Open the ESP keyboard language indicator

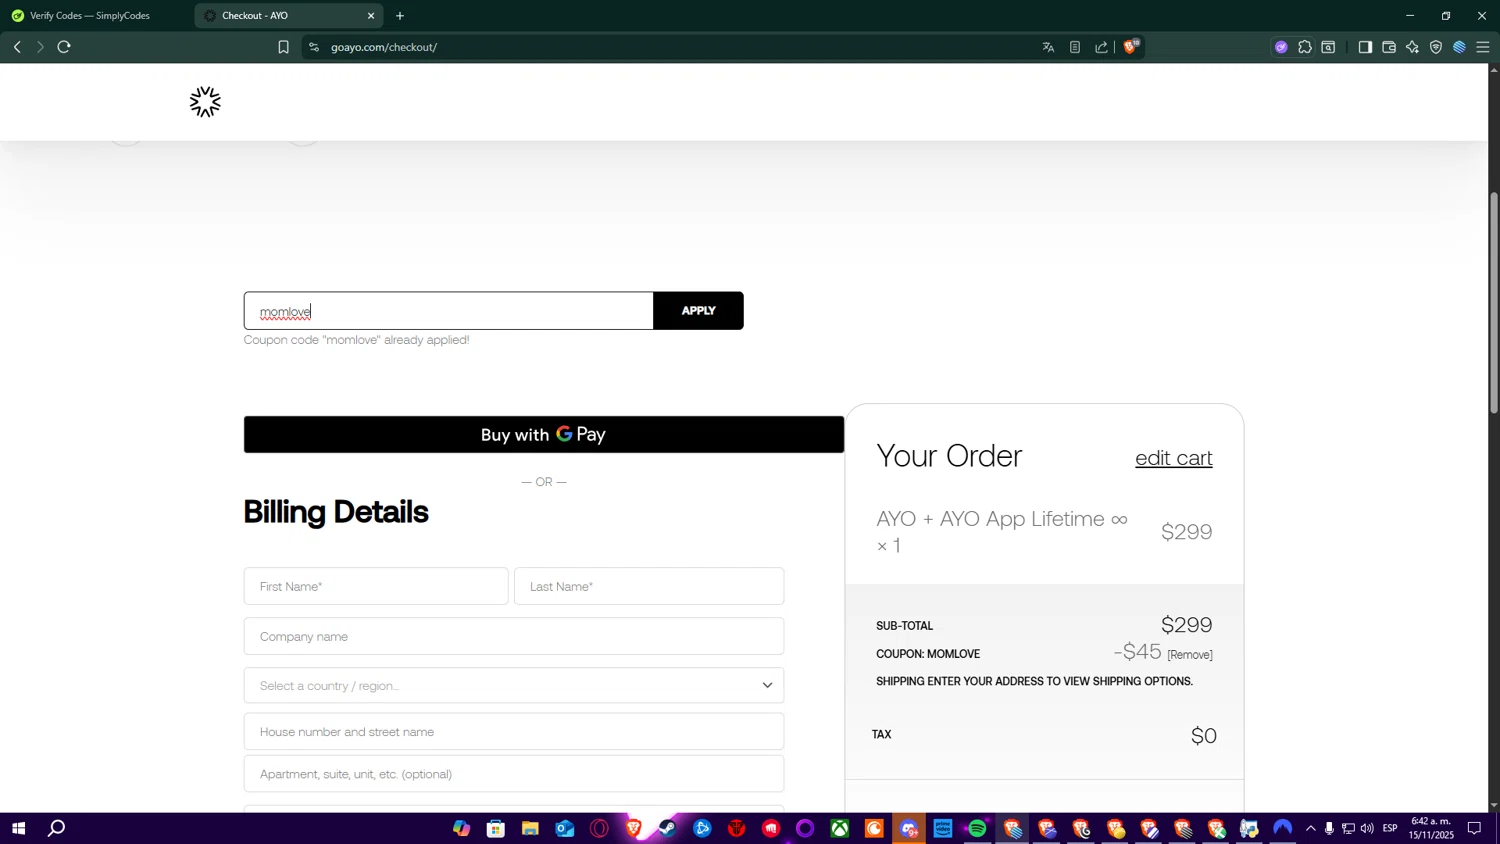[x=1390, y=828]
